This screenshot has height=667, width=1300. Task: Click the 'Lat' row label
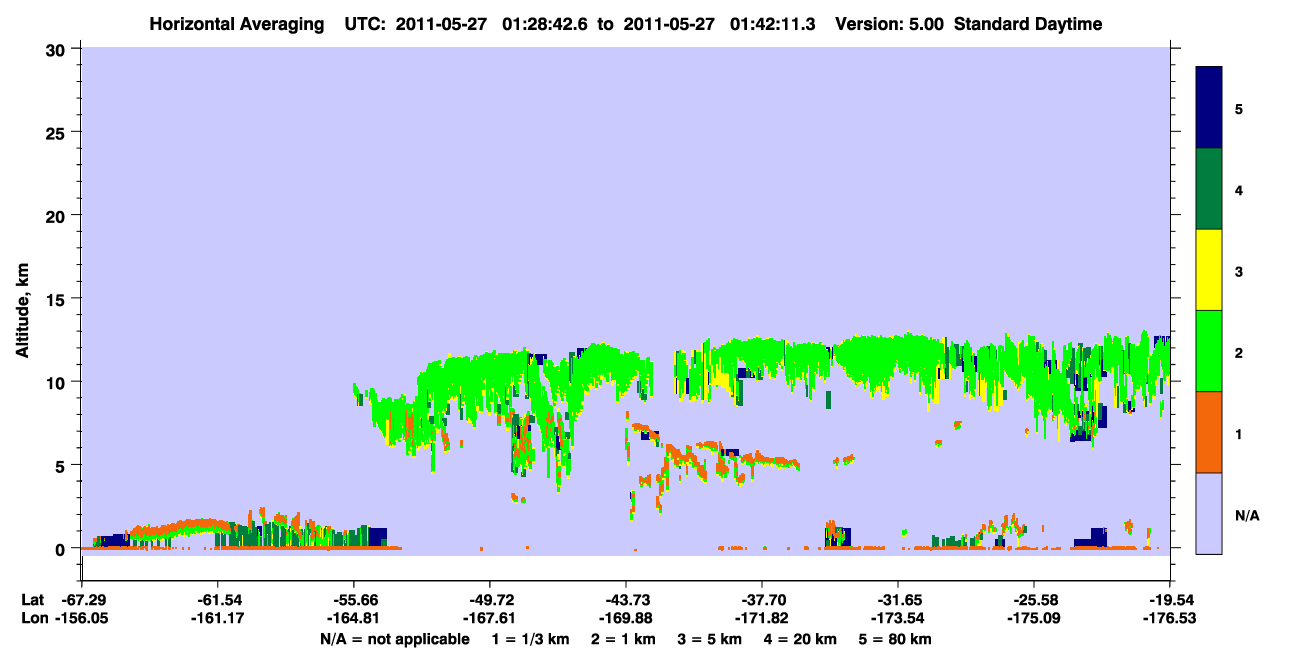[33, 600]
